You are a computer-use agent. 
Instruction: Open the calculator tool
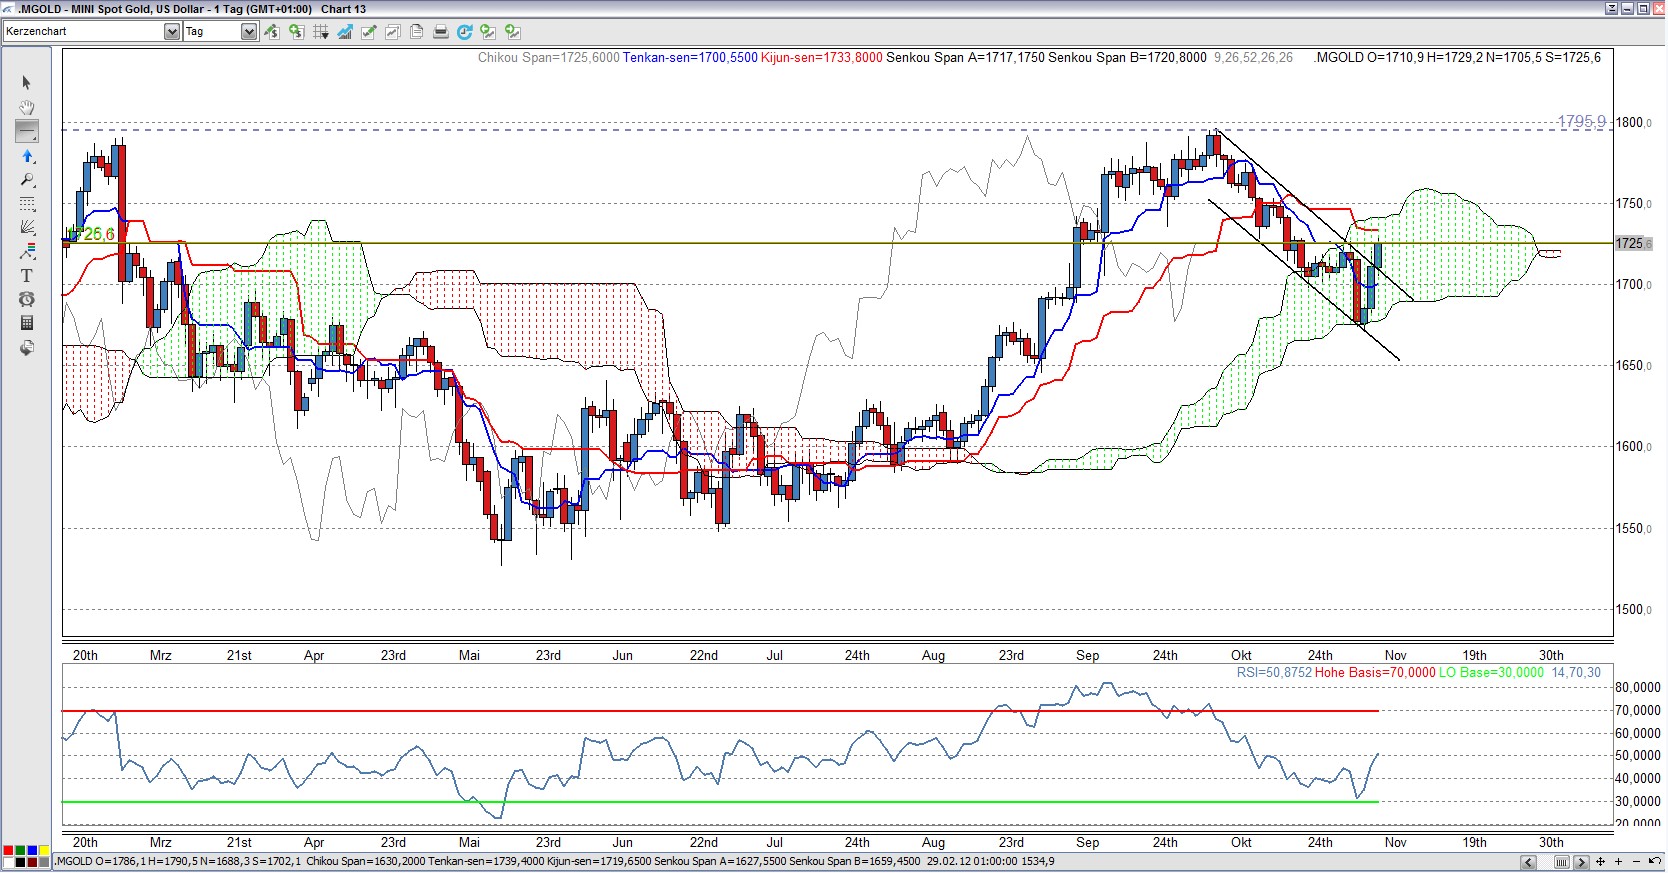click(x=27, y=323)
